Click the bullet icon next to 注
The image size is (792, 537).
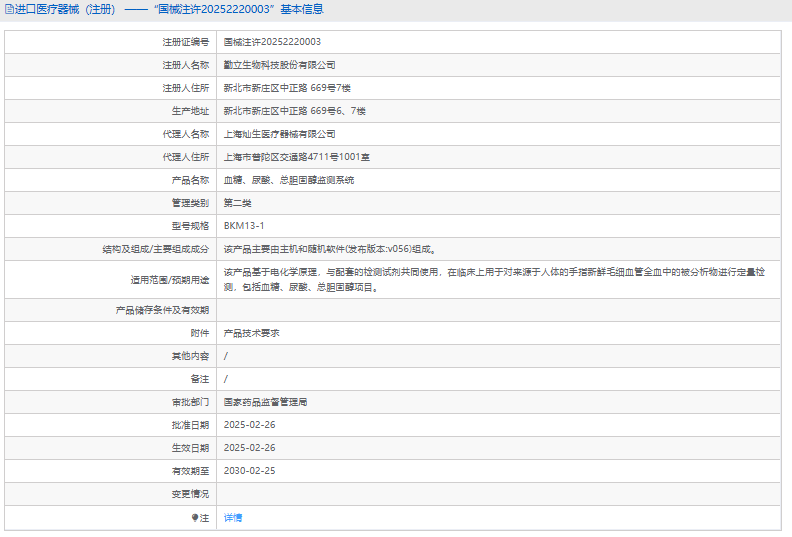coord(196,518)
